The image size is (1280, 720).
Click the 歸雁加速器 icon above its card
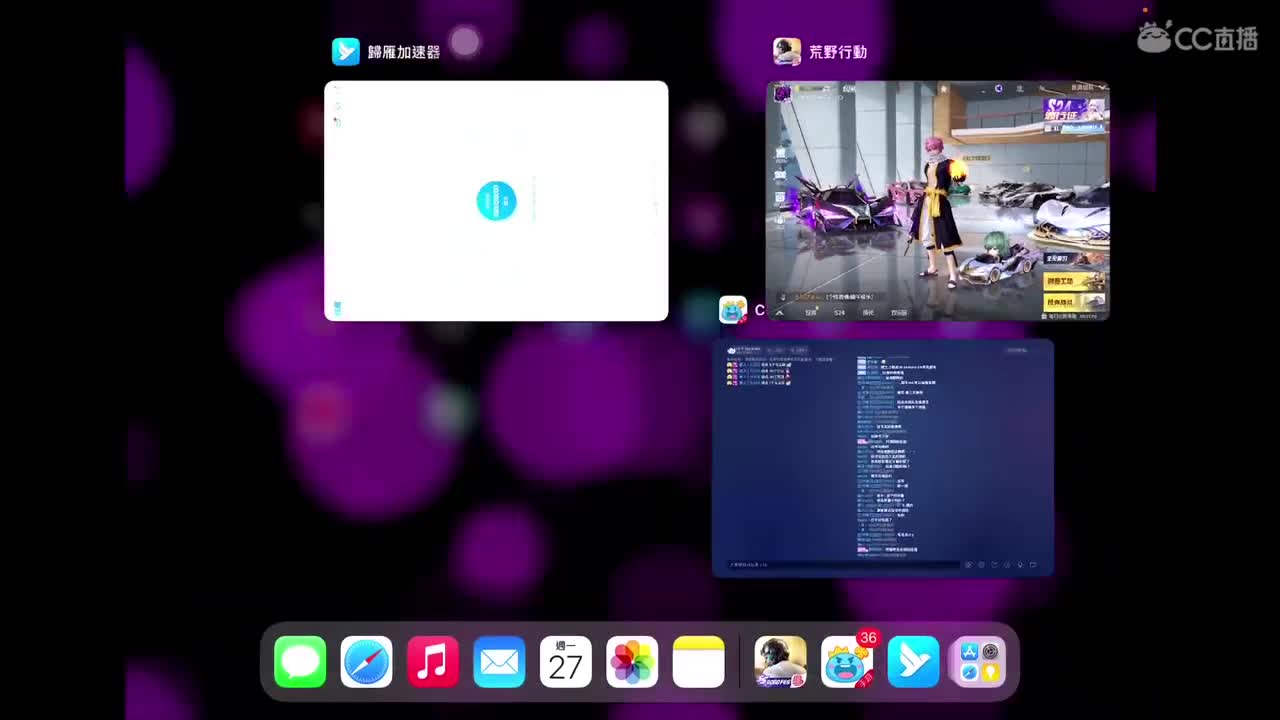pos(345,51)
